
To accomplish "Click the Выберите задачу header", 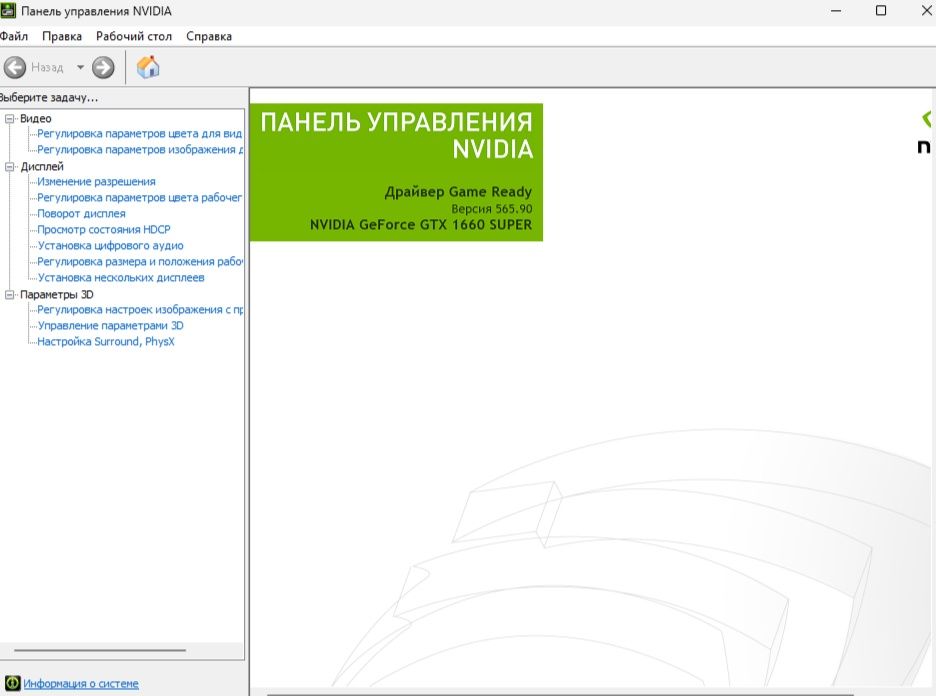I will point(49,97).
